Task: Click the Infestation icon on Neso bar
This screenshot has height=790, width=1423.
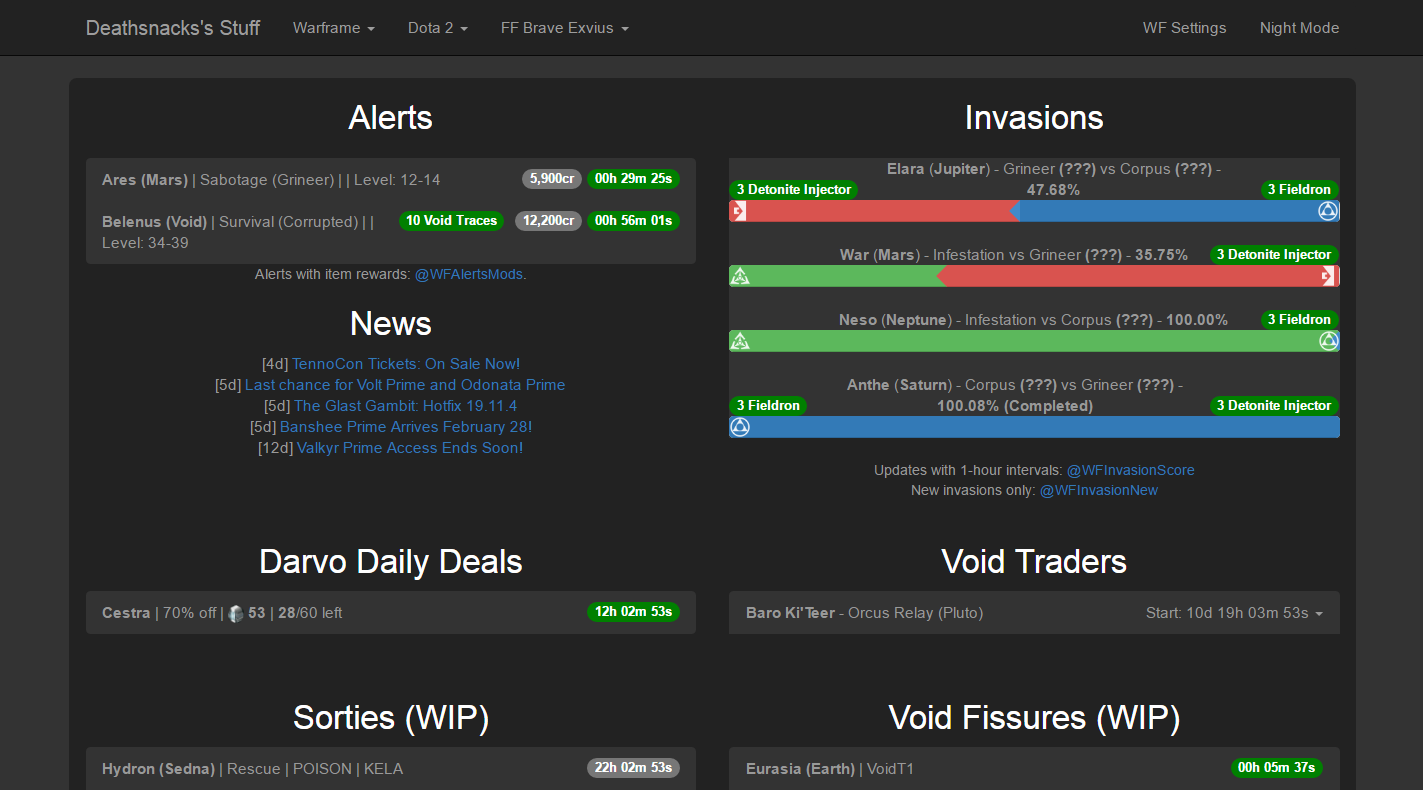Action: tap(740, 341)
